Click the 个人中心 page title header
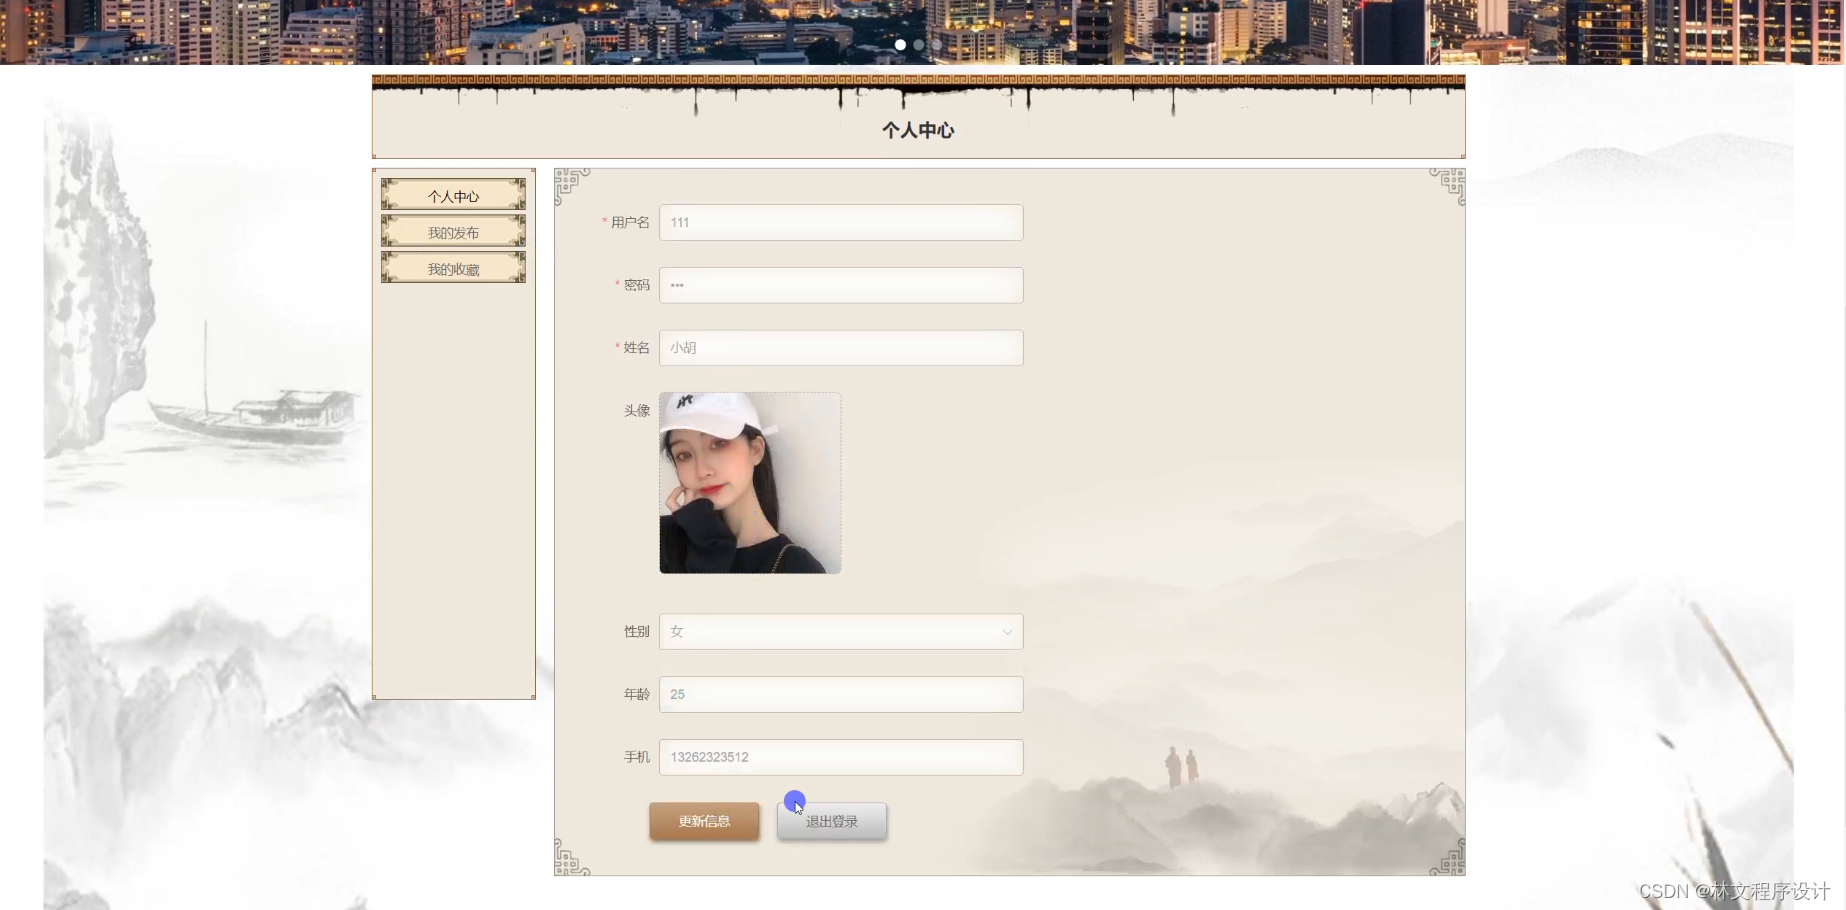 [918, 130]
